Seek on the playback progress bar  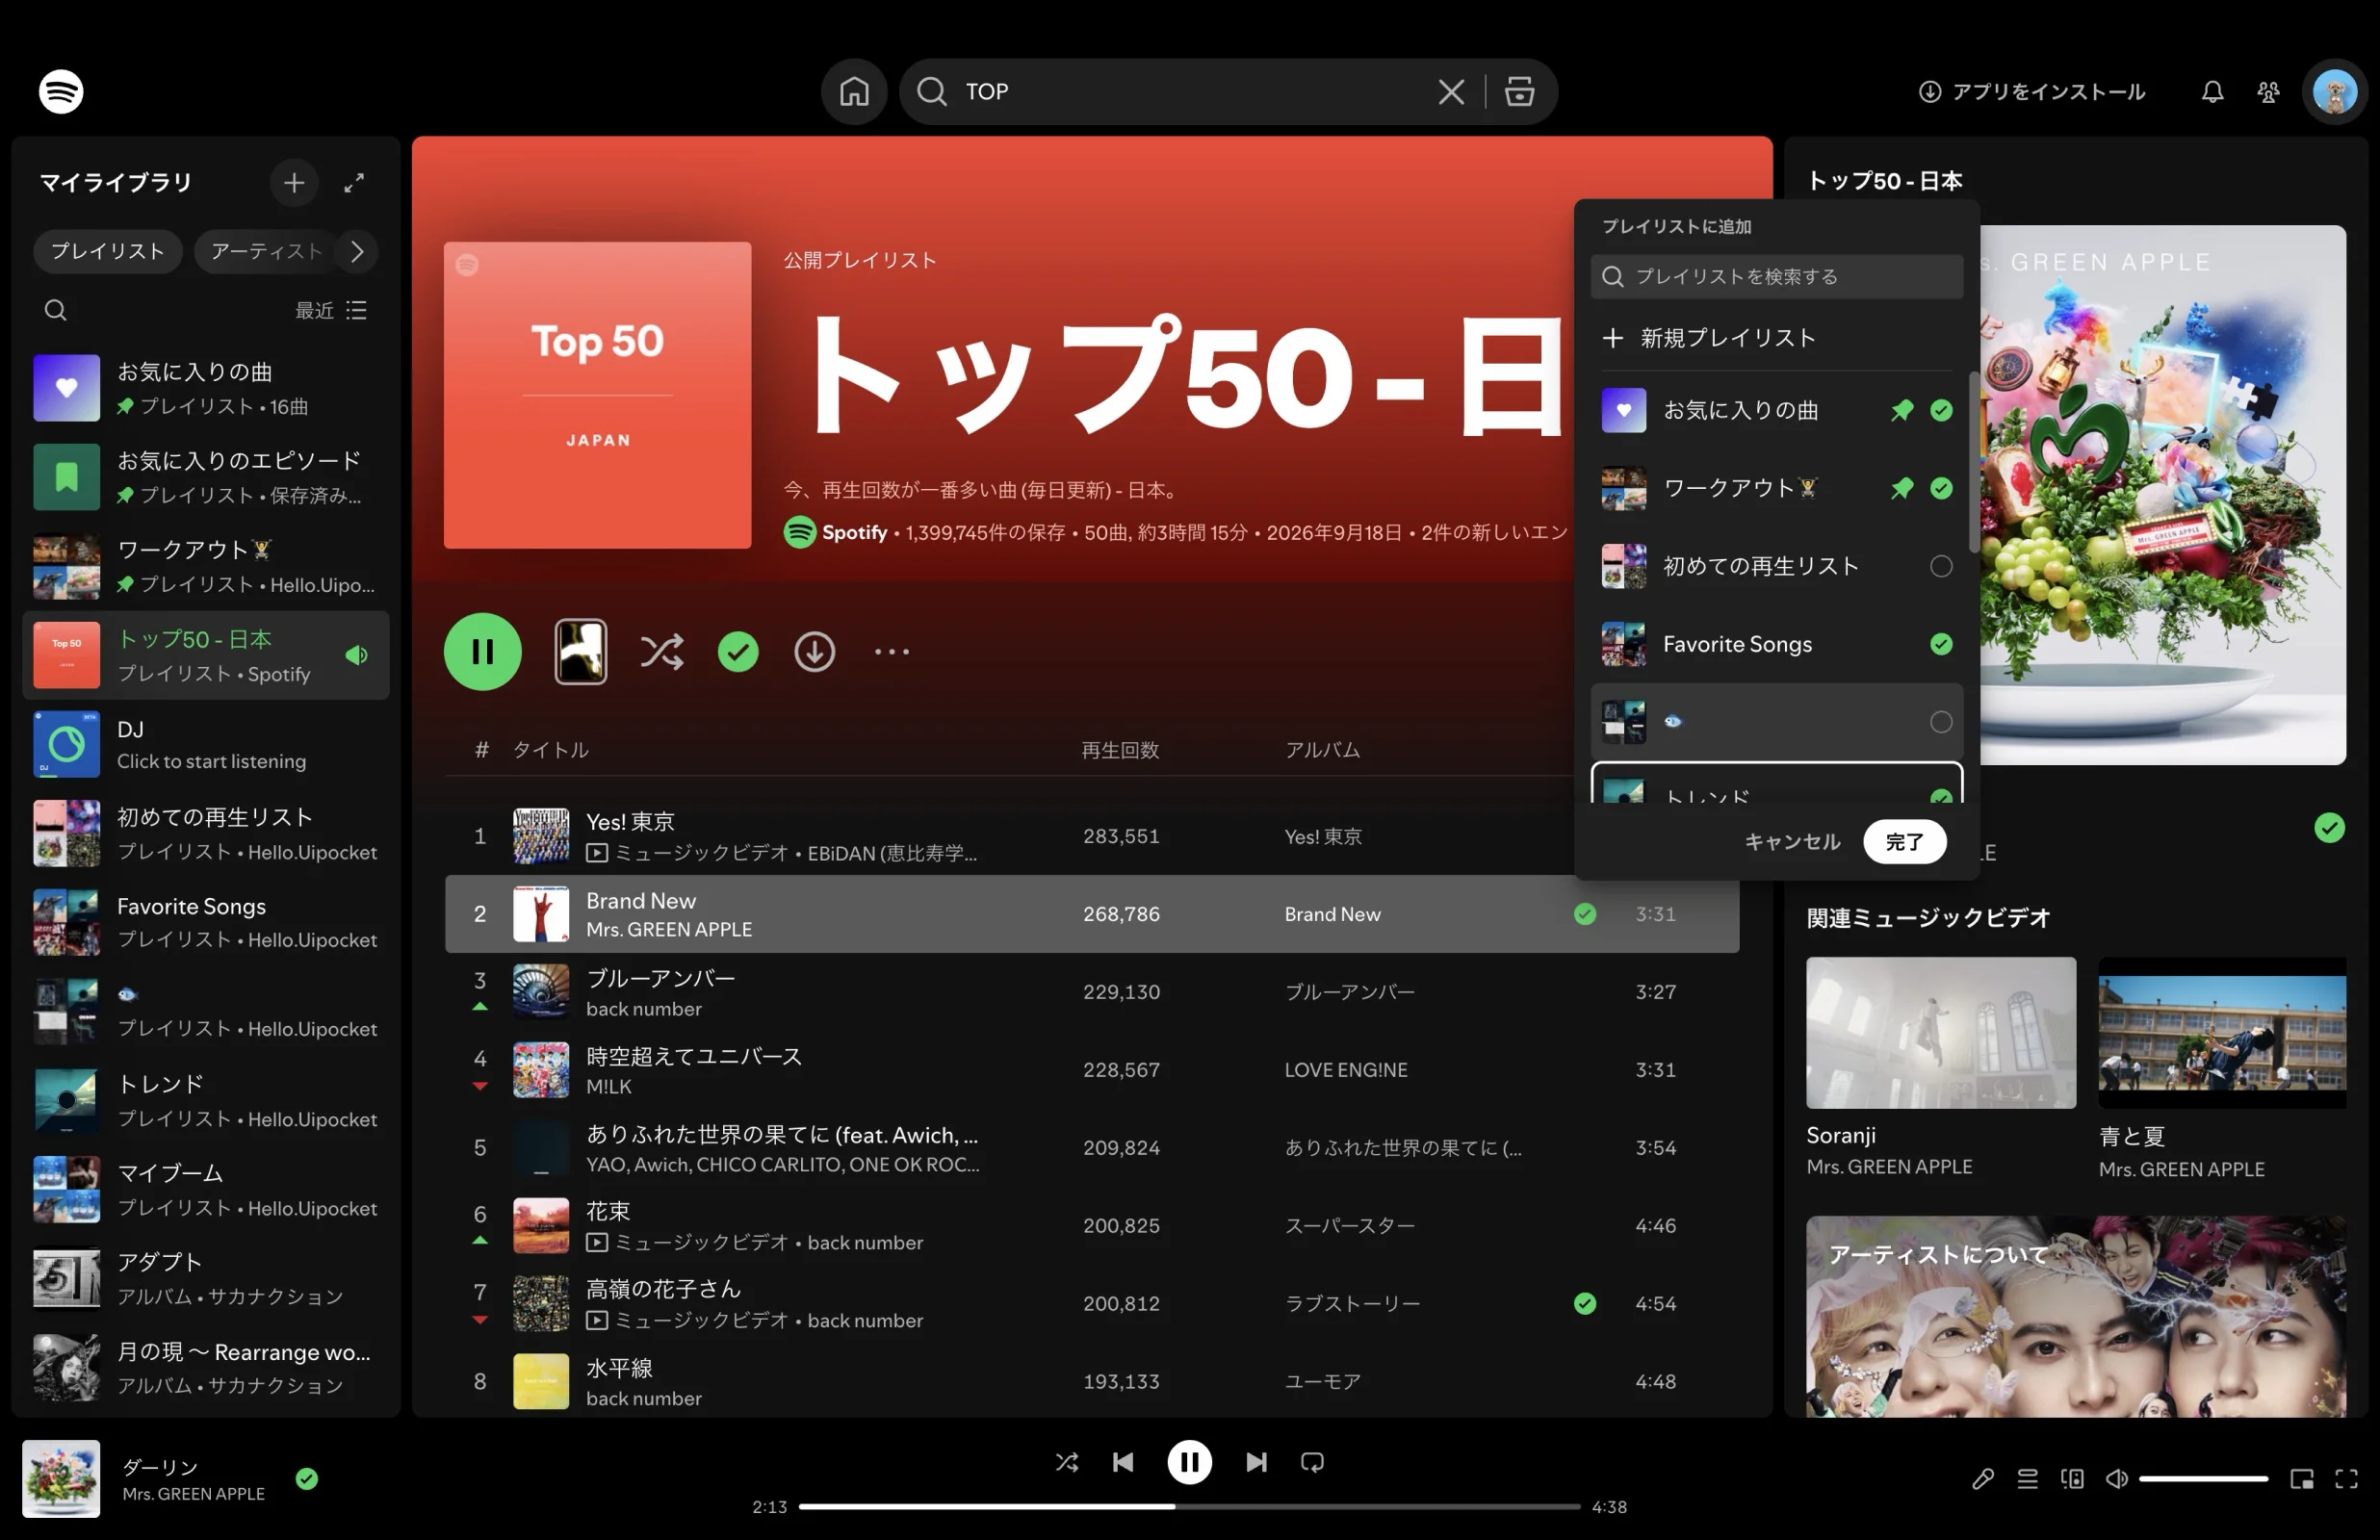[x=1190, y=1506]
